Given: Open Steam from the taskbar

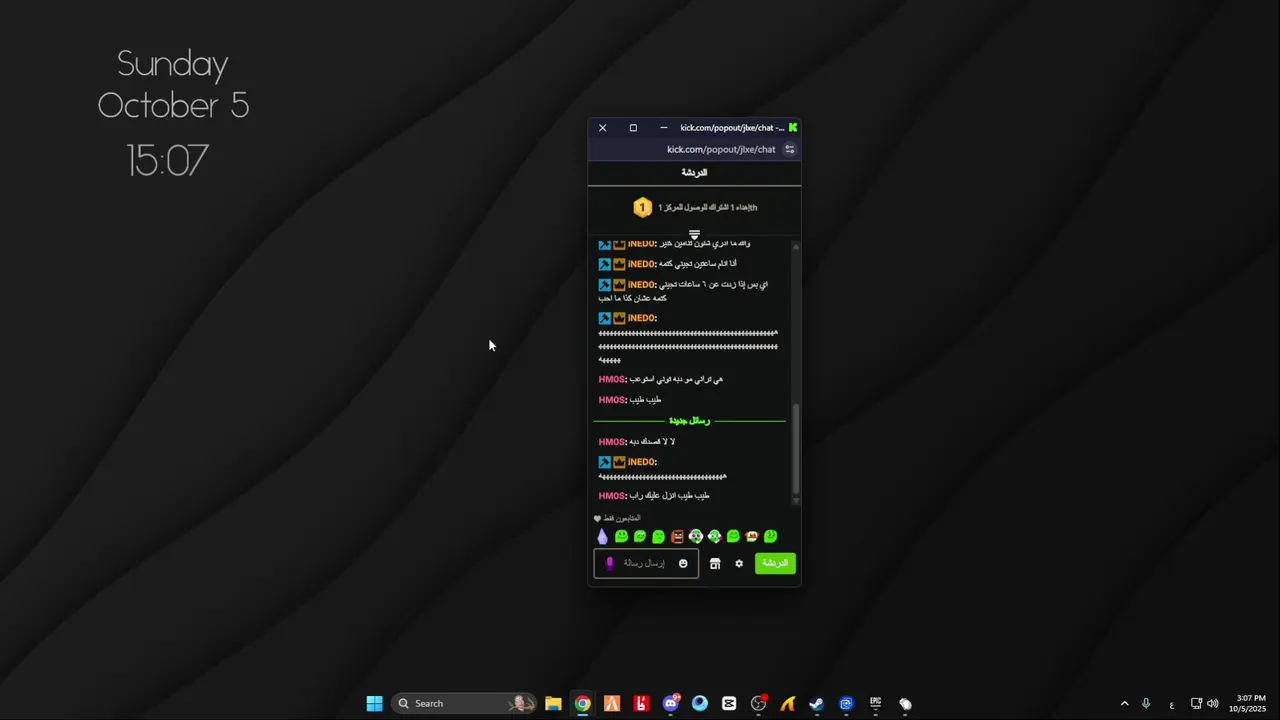Looking at the screenshot, I should click(817, 703).
